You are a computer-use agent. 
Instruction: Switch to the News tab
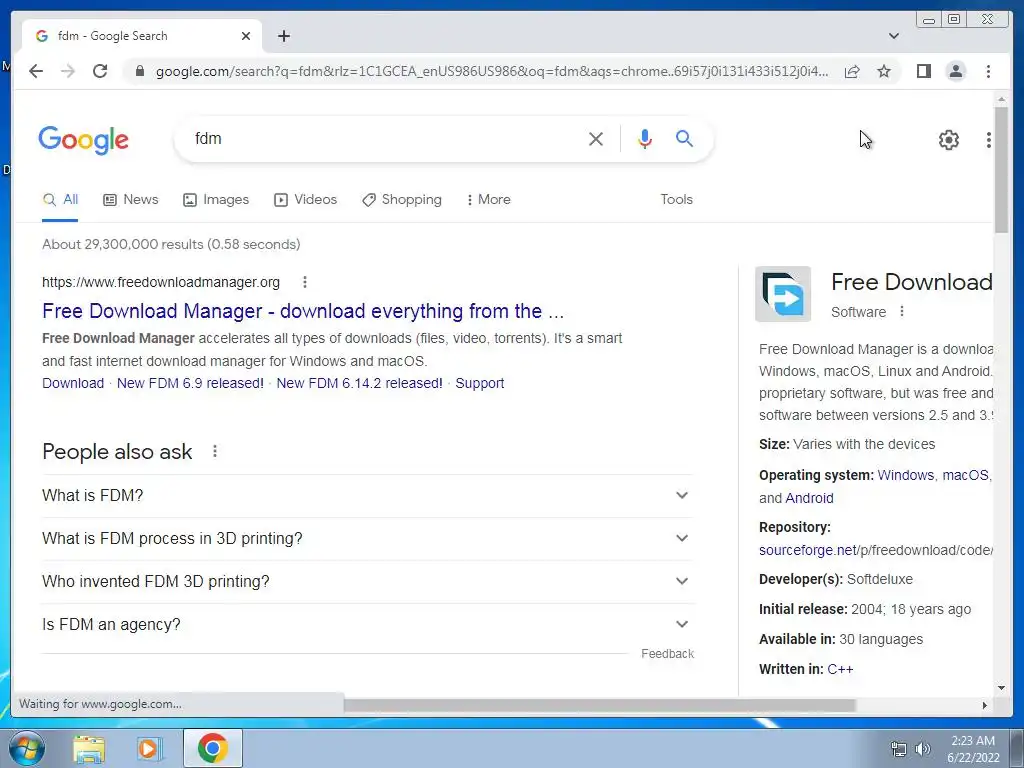(x=131, y=200)
